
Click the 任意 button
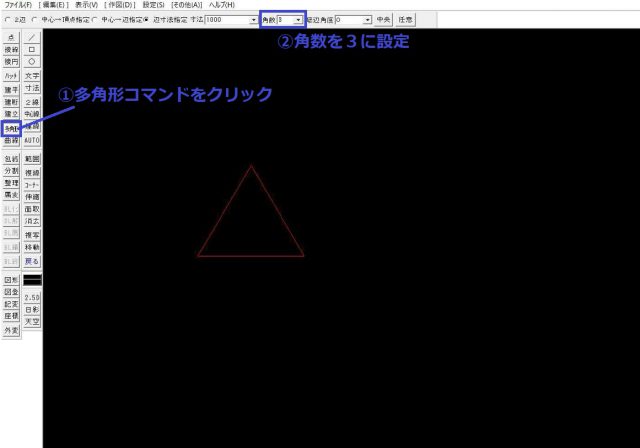[405, 19]
